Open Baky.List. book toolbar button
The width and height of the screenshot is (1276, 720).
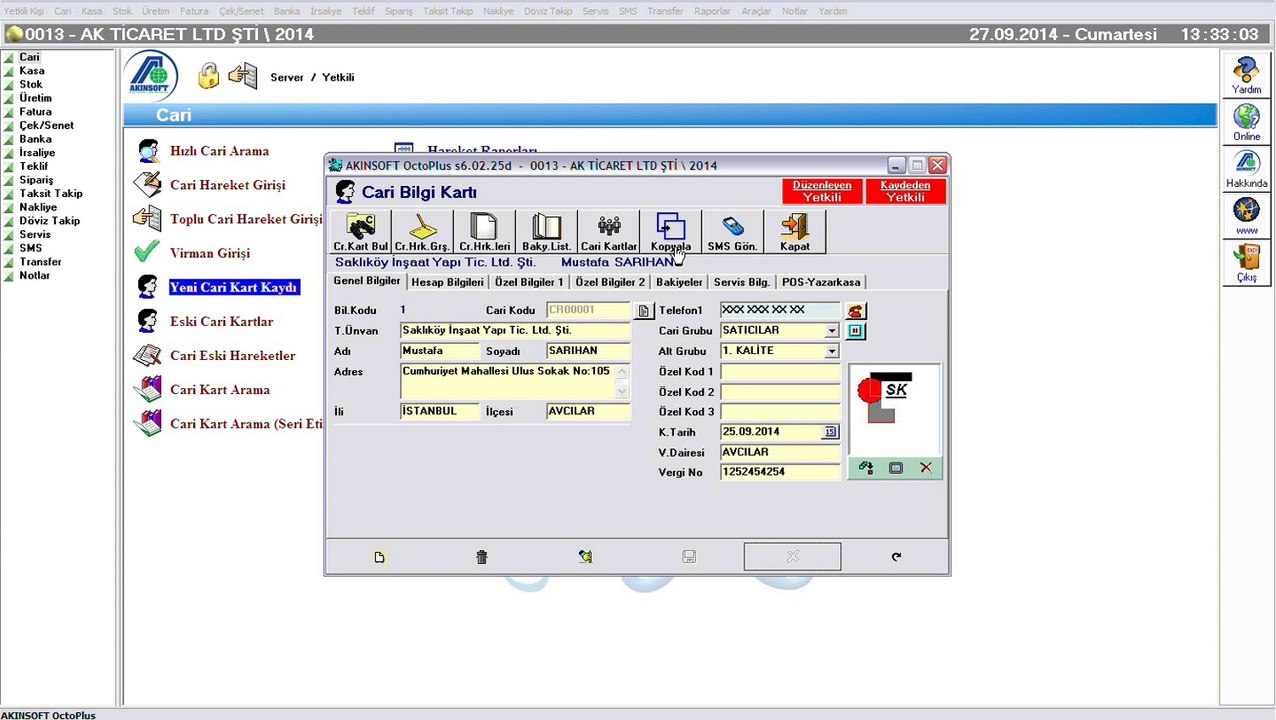546,232
